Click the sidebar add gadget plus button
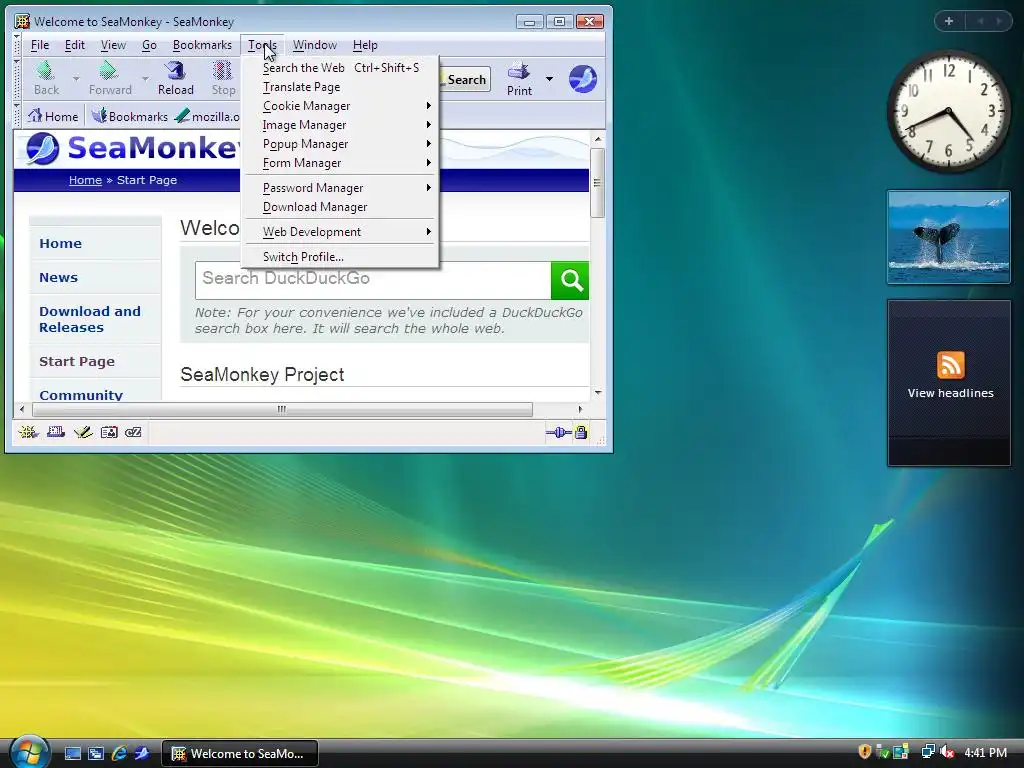Image resolution: width=1024 pixels, height=768 pixels. (949, 21)
